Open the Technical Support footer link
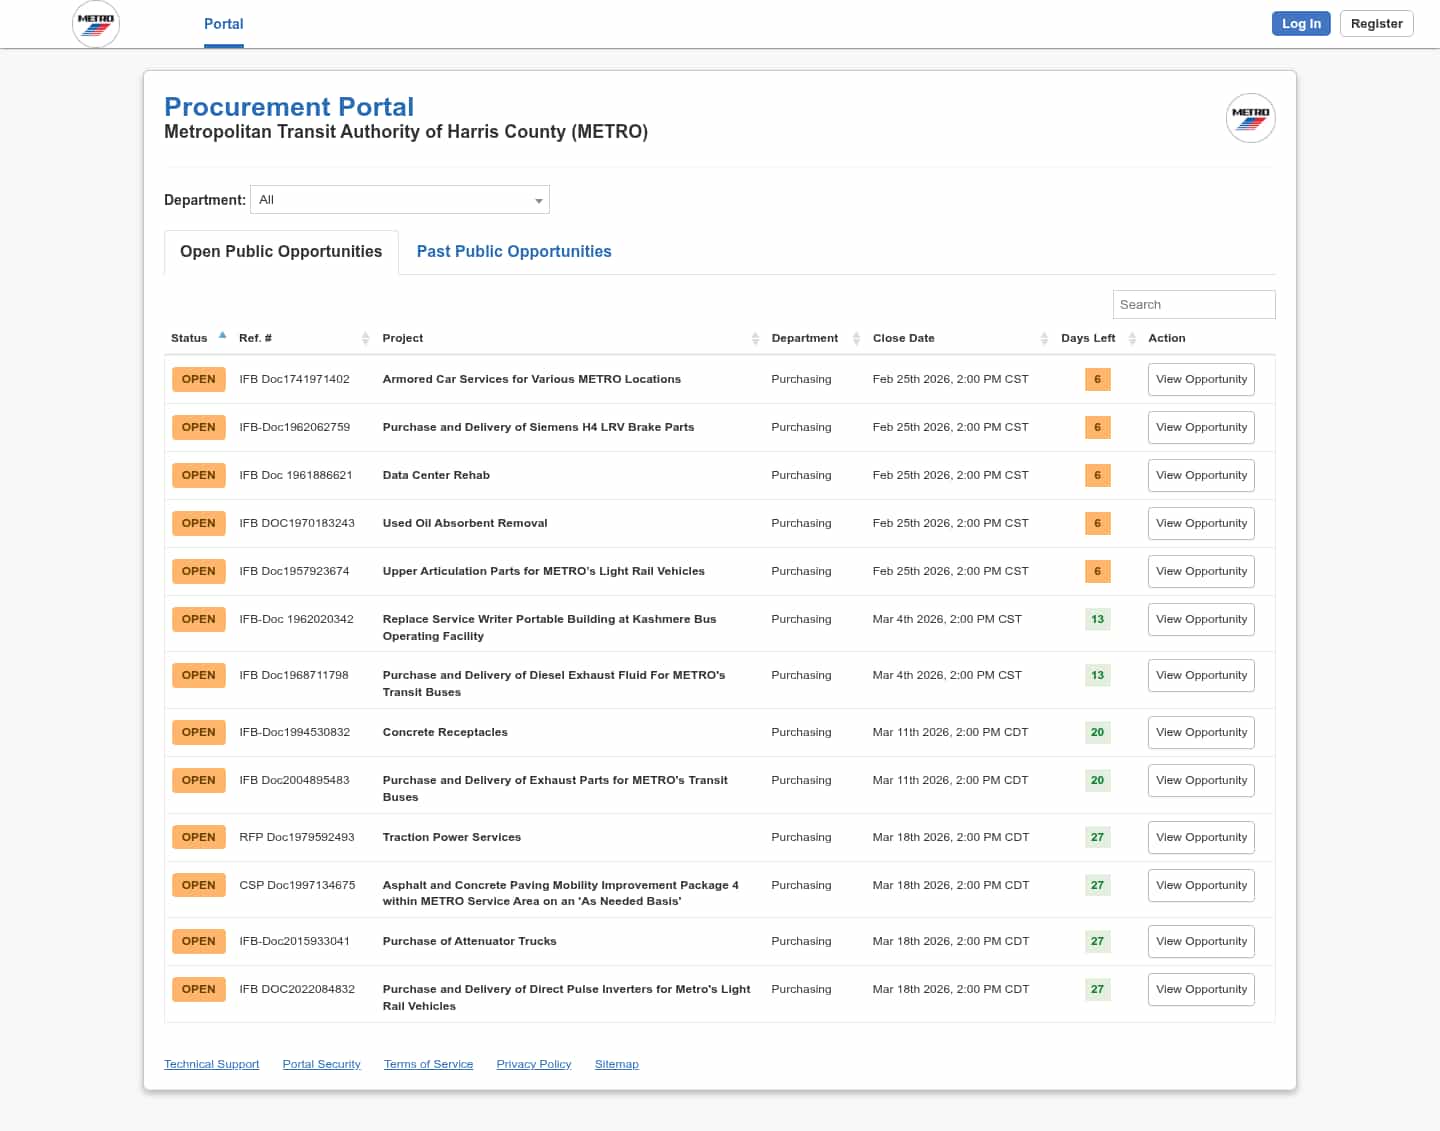 211,1064
